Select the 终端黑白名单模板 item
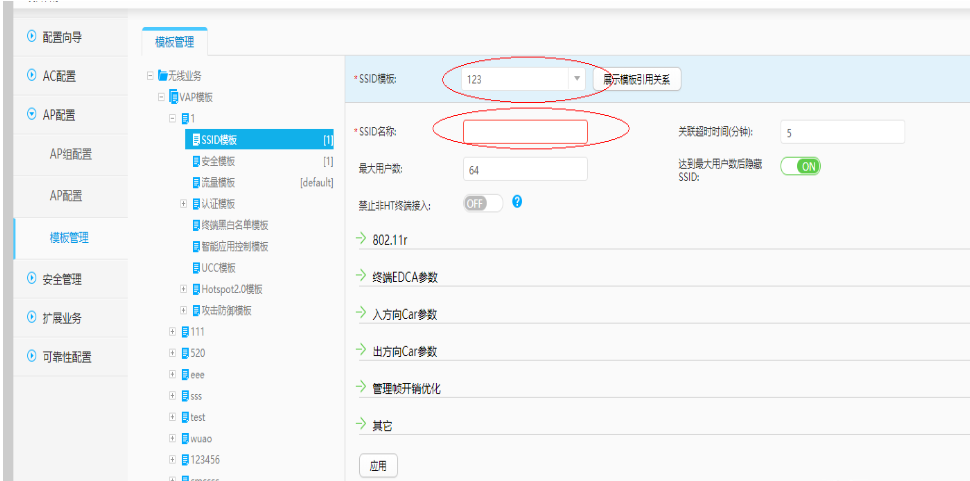 pos(234,225)
